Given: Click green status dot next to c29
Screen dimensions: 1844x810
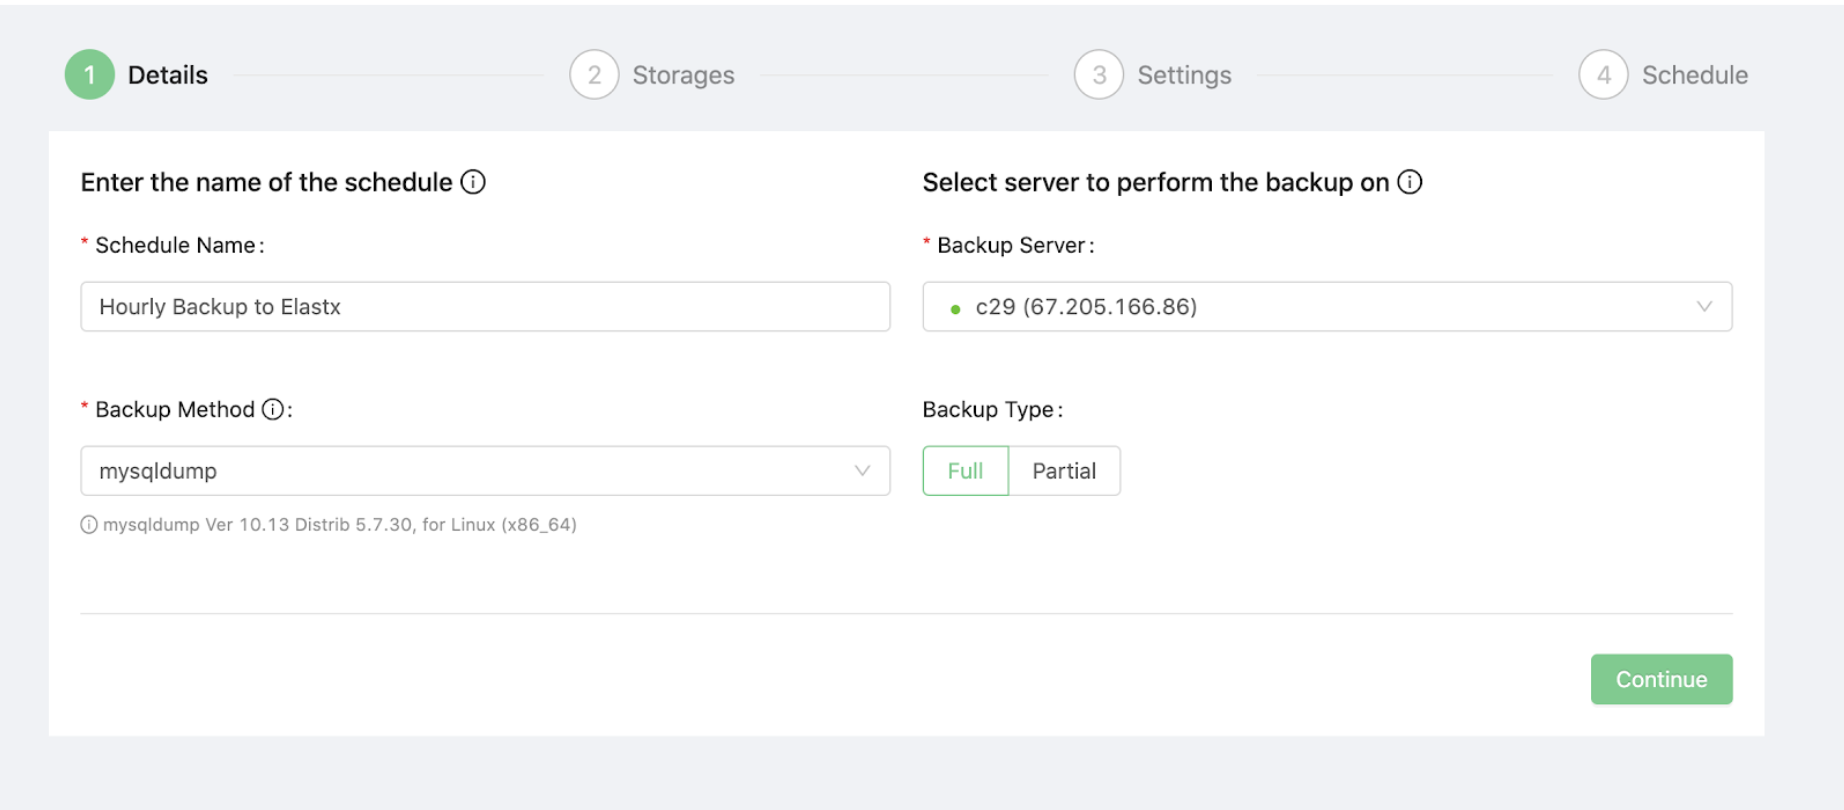Looking at the screenshot, I should click(955, 309).
